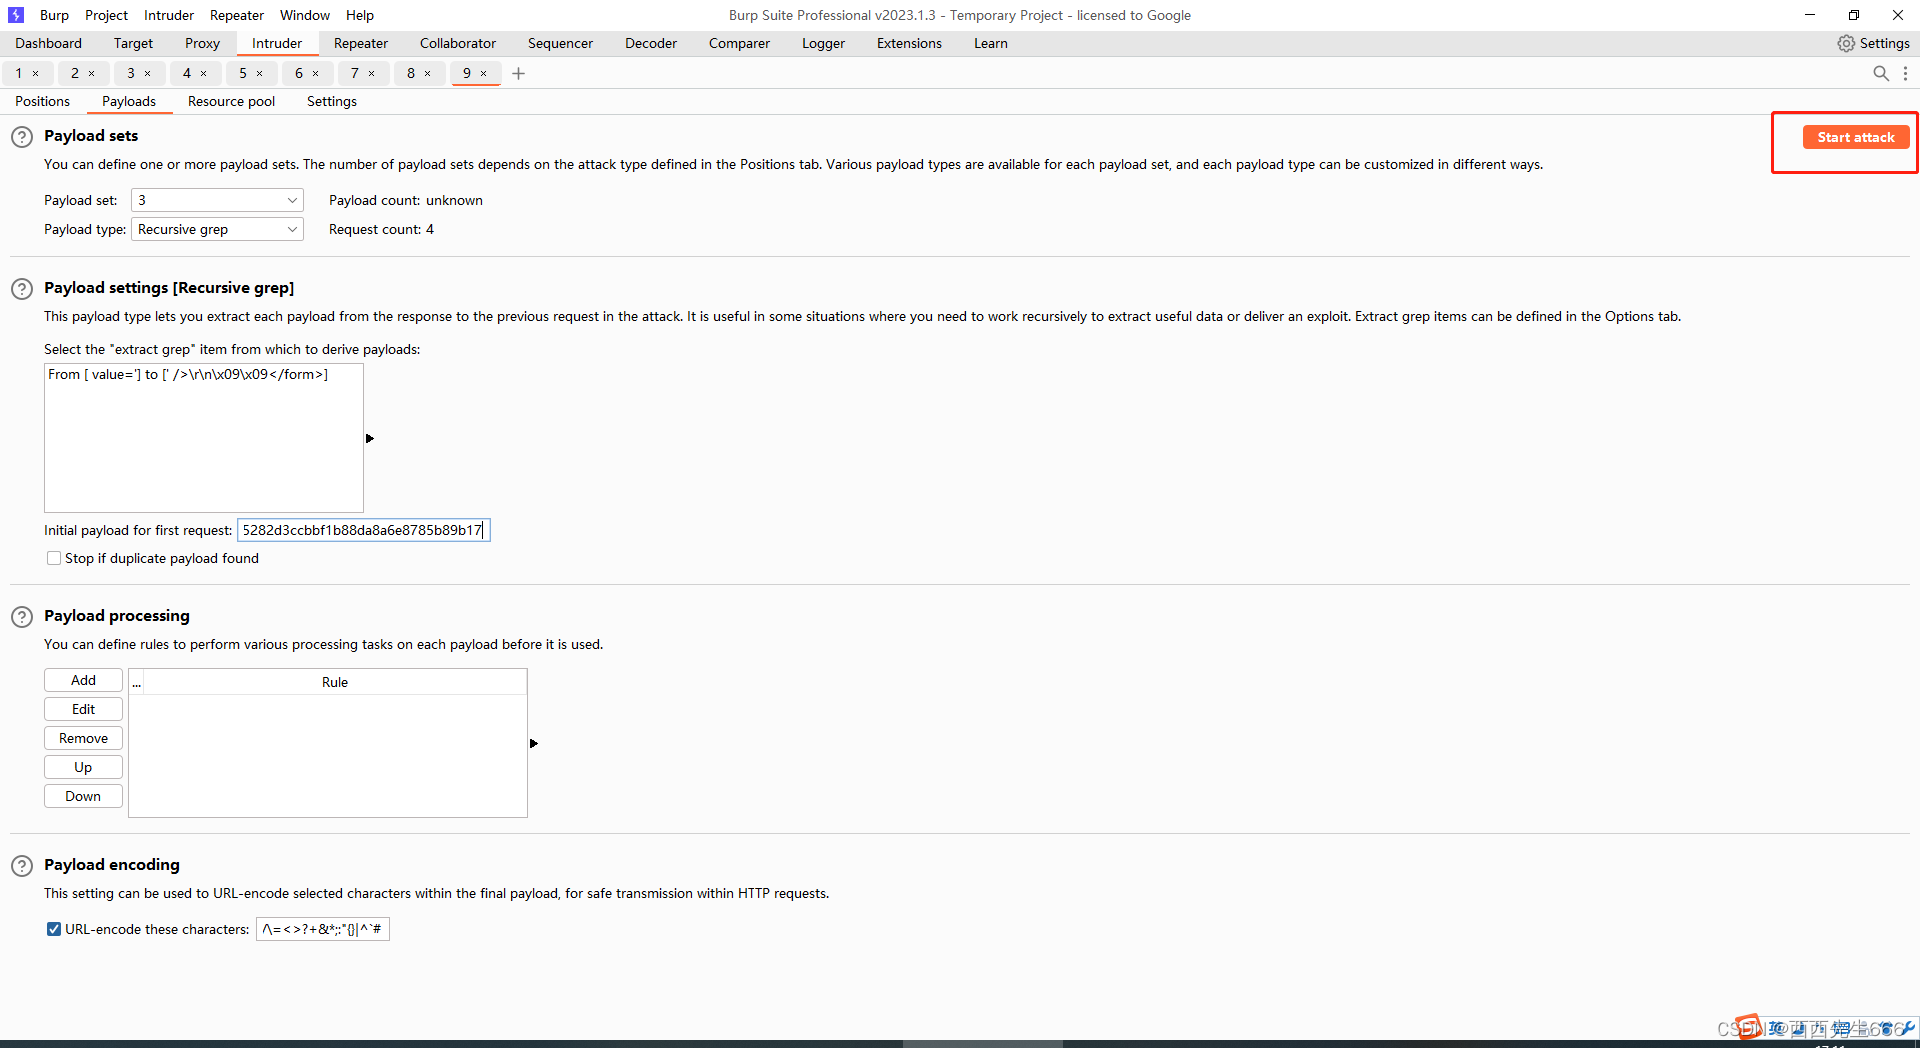
Task: Toggle URL-encode these characters checkbox
Action: [54, 929]
